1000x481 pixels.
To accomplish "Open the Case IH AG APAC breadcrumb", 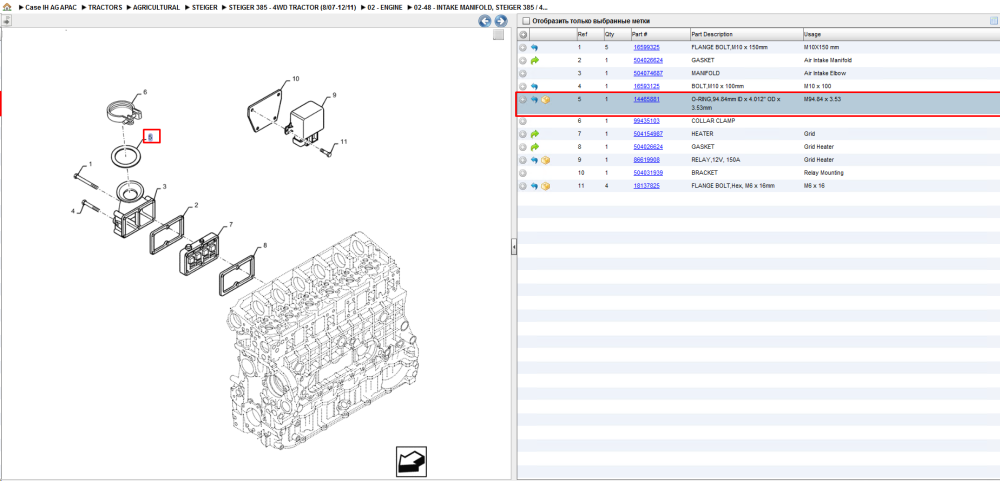I will click(52, 7).
